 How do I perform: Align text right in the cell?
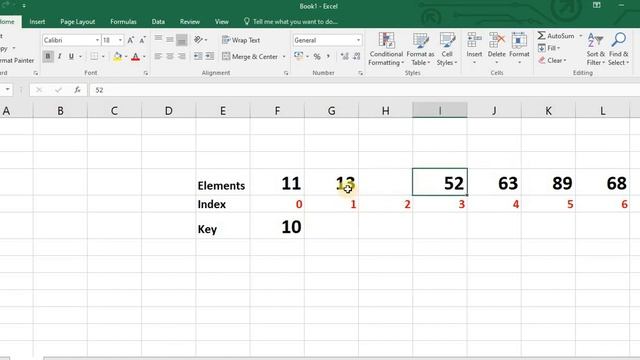pyautogui.click(x=182, y=56)
